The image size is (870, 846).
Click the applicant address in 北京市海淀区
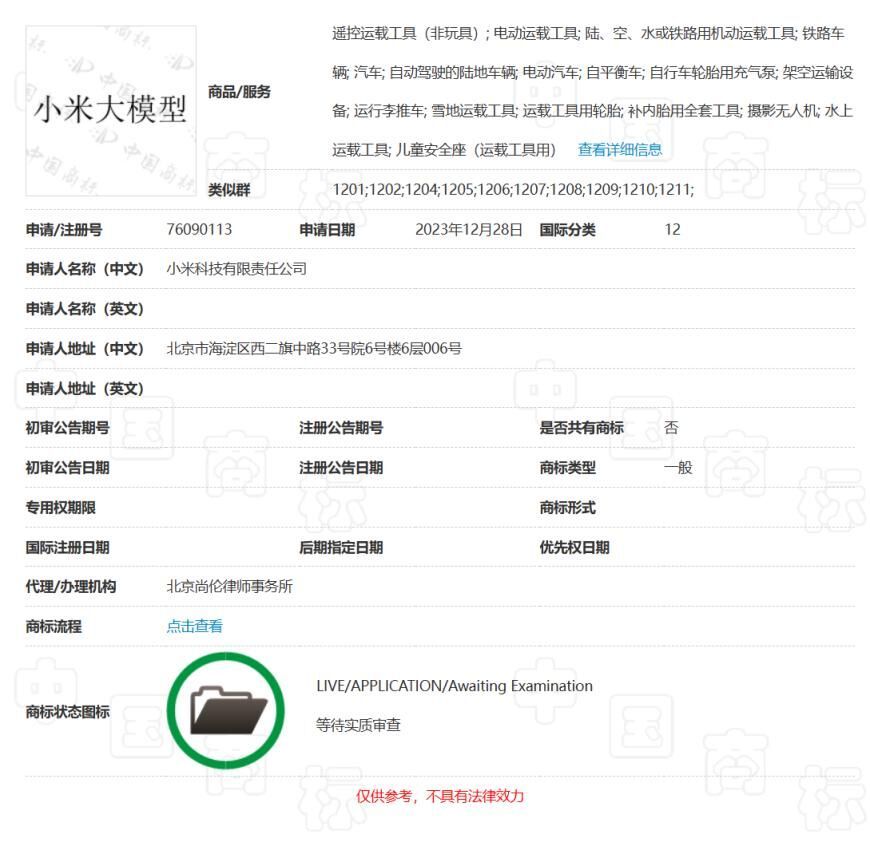click(313, 349)
